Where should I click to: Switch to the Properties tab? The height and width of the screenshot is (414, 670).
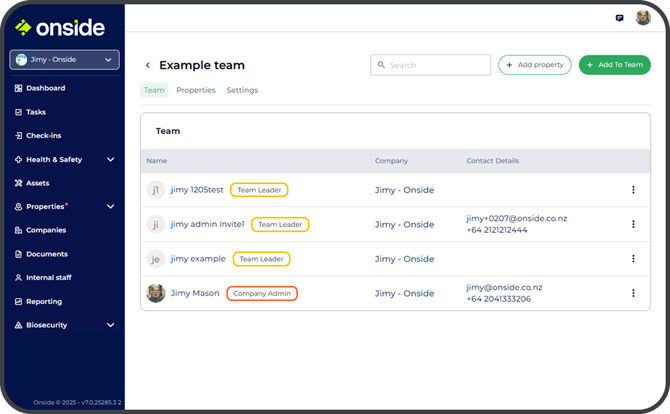point(195,90)
